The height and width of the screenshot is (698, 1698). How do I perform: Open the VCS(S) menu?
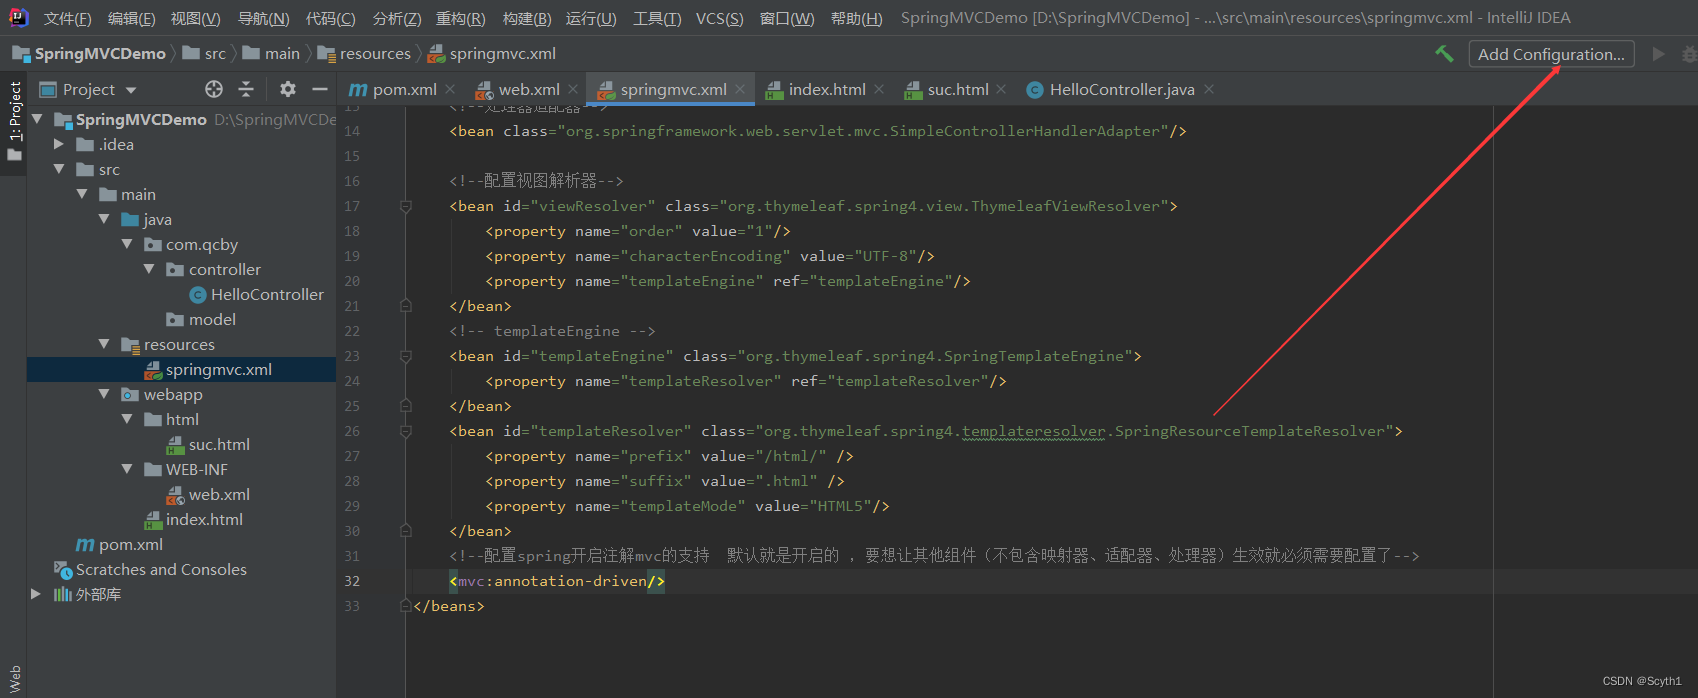(719, 18)
